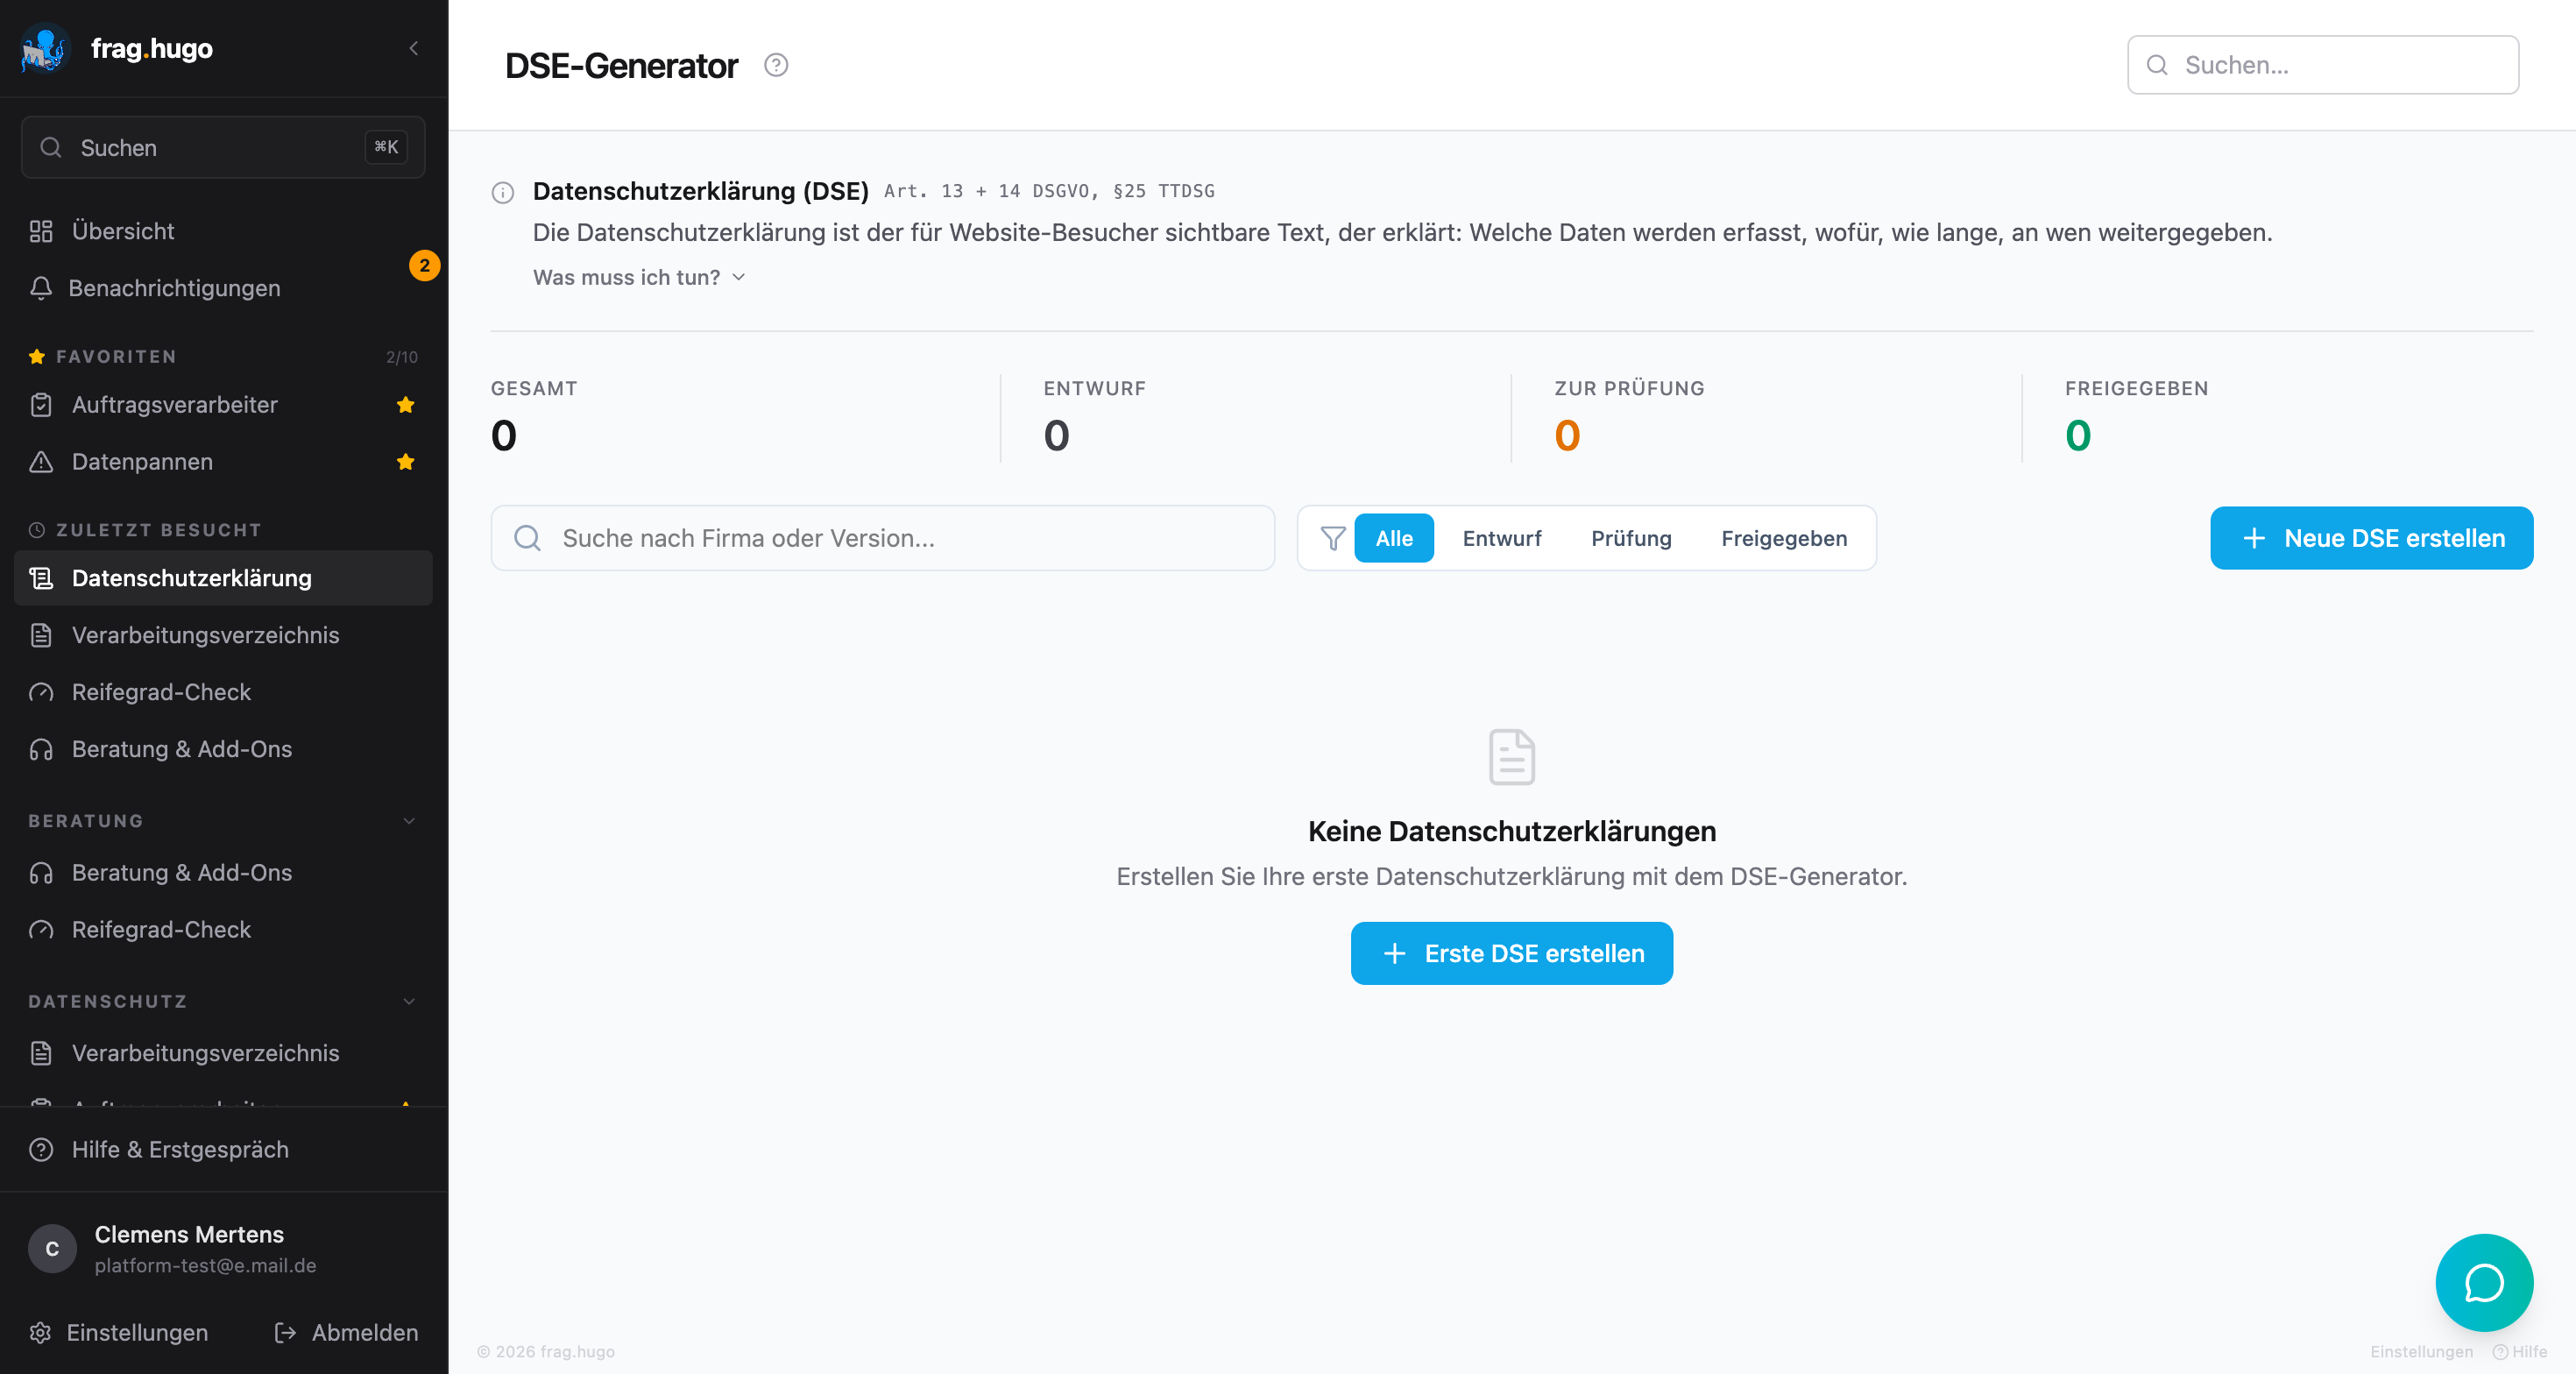
Task: Click the 'Art. 13 + 14 DSGVO' legal reference
Action: click(1049, 191)
